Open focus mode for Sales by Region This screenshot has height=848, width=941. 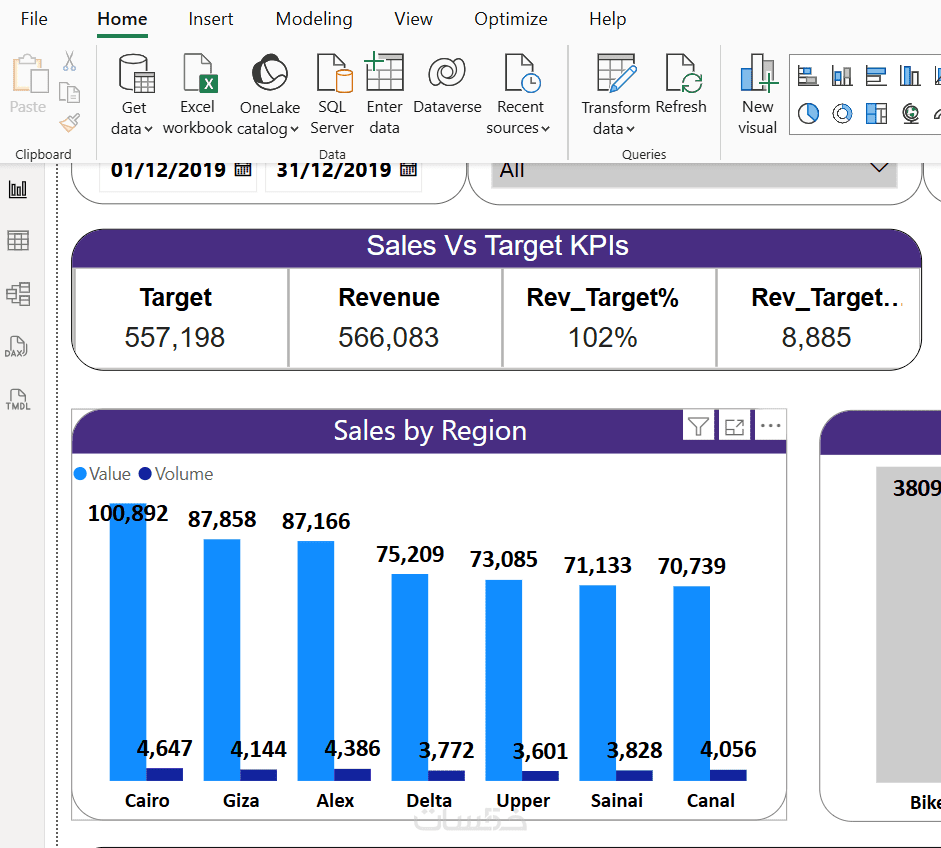735,427
